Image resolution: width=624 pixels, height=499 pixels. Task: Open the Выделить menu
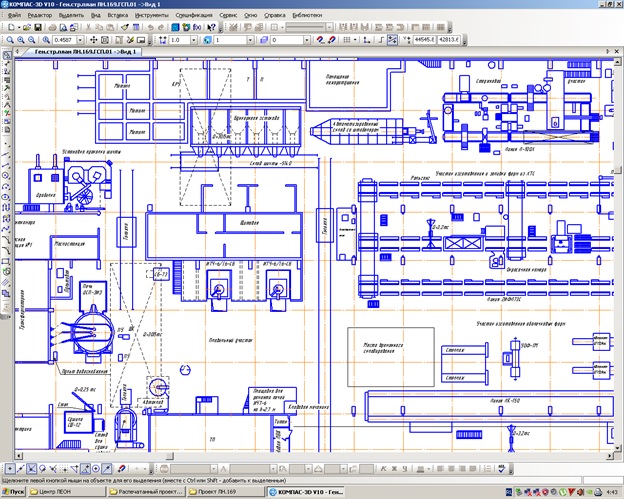click(71, 15)
